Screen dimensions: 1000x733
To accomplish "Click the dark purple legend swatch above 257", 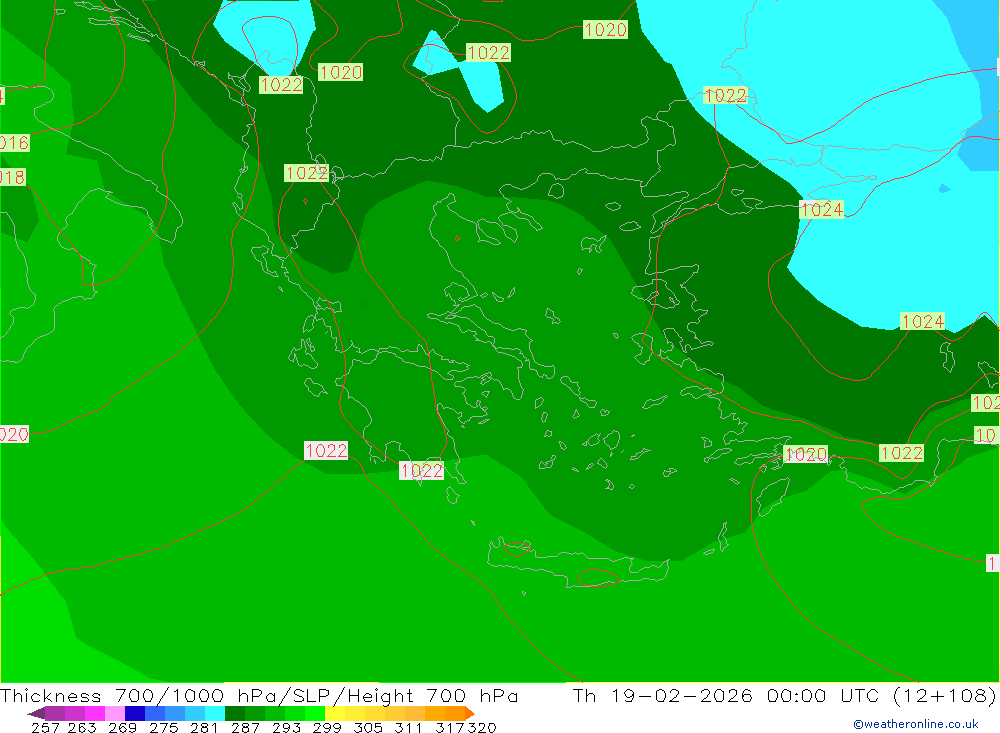I will pyautogui.click(x=55, y=713).
